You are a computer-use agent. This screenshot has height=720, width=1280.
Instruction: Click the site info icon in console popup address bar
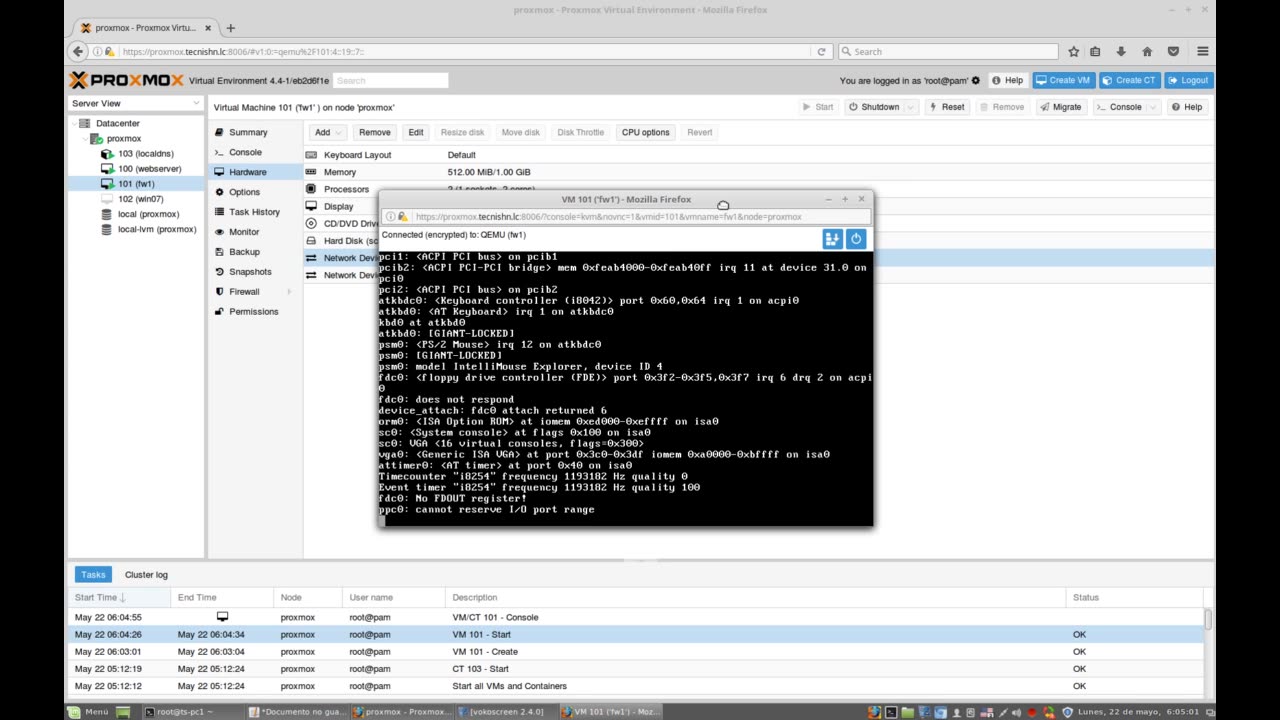pyautogui.click(x=390, y=216)
